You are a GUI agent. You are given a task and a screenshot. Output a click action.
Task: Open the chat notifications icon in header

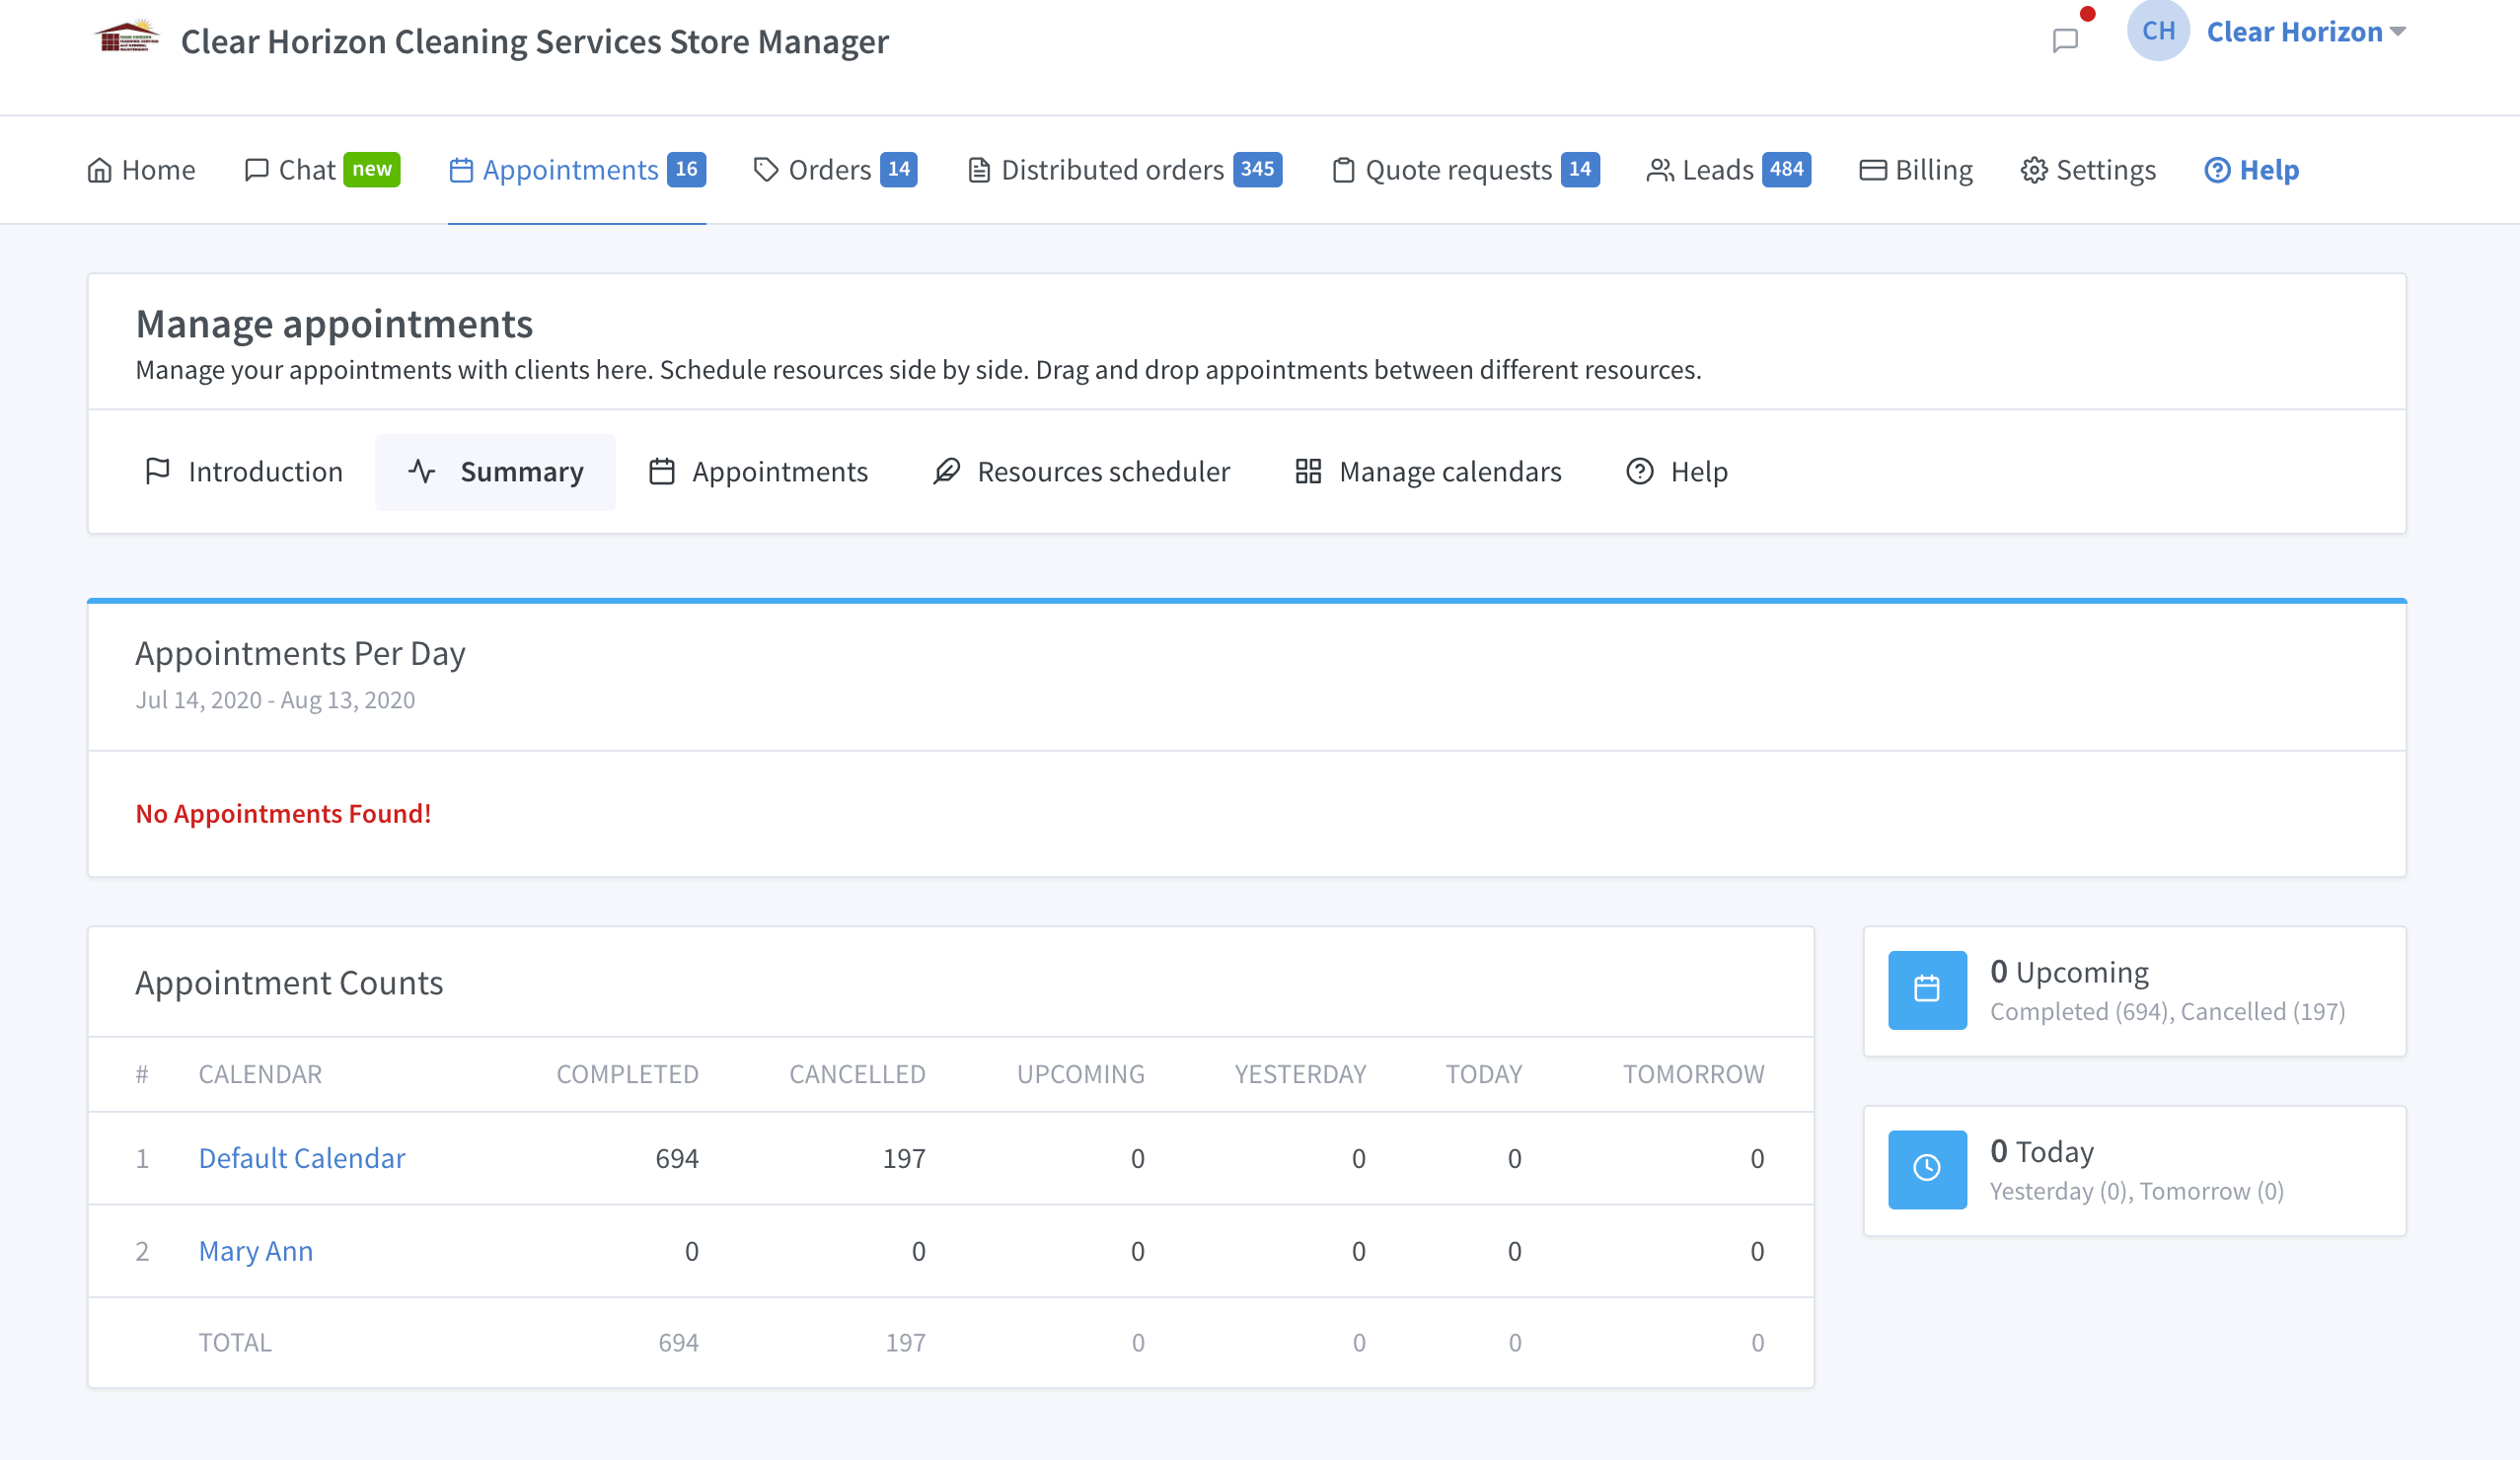click(2065, 40)
